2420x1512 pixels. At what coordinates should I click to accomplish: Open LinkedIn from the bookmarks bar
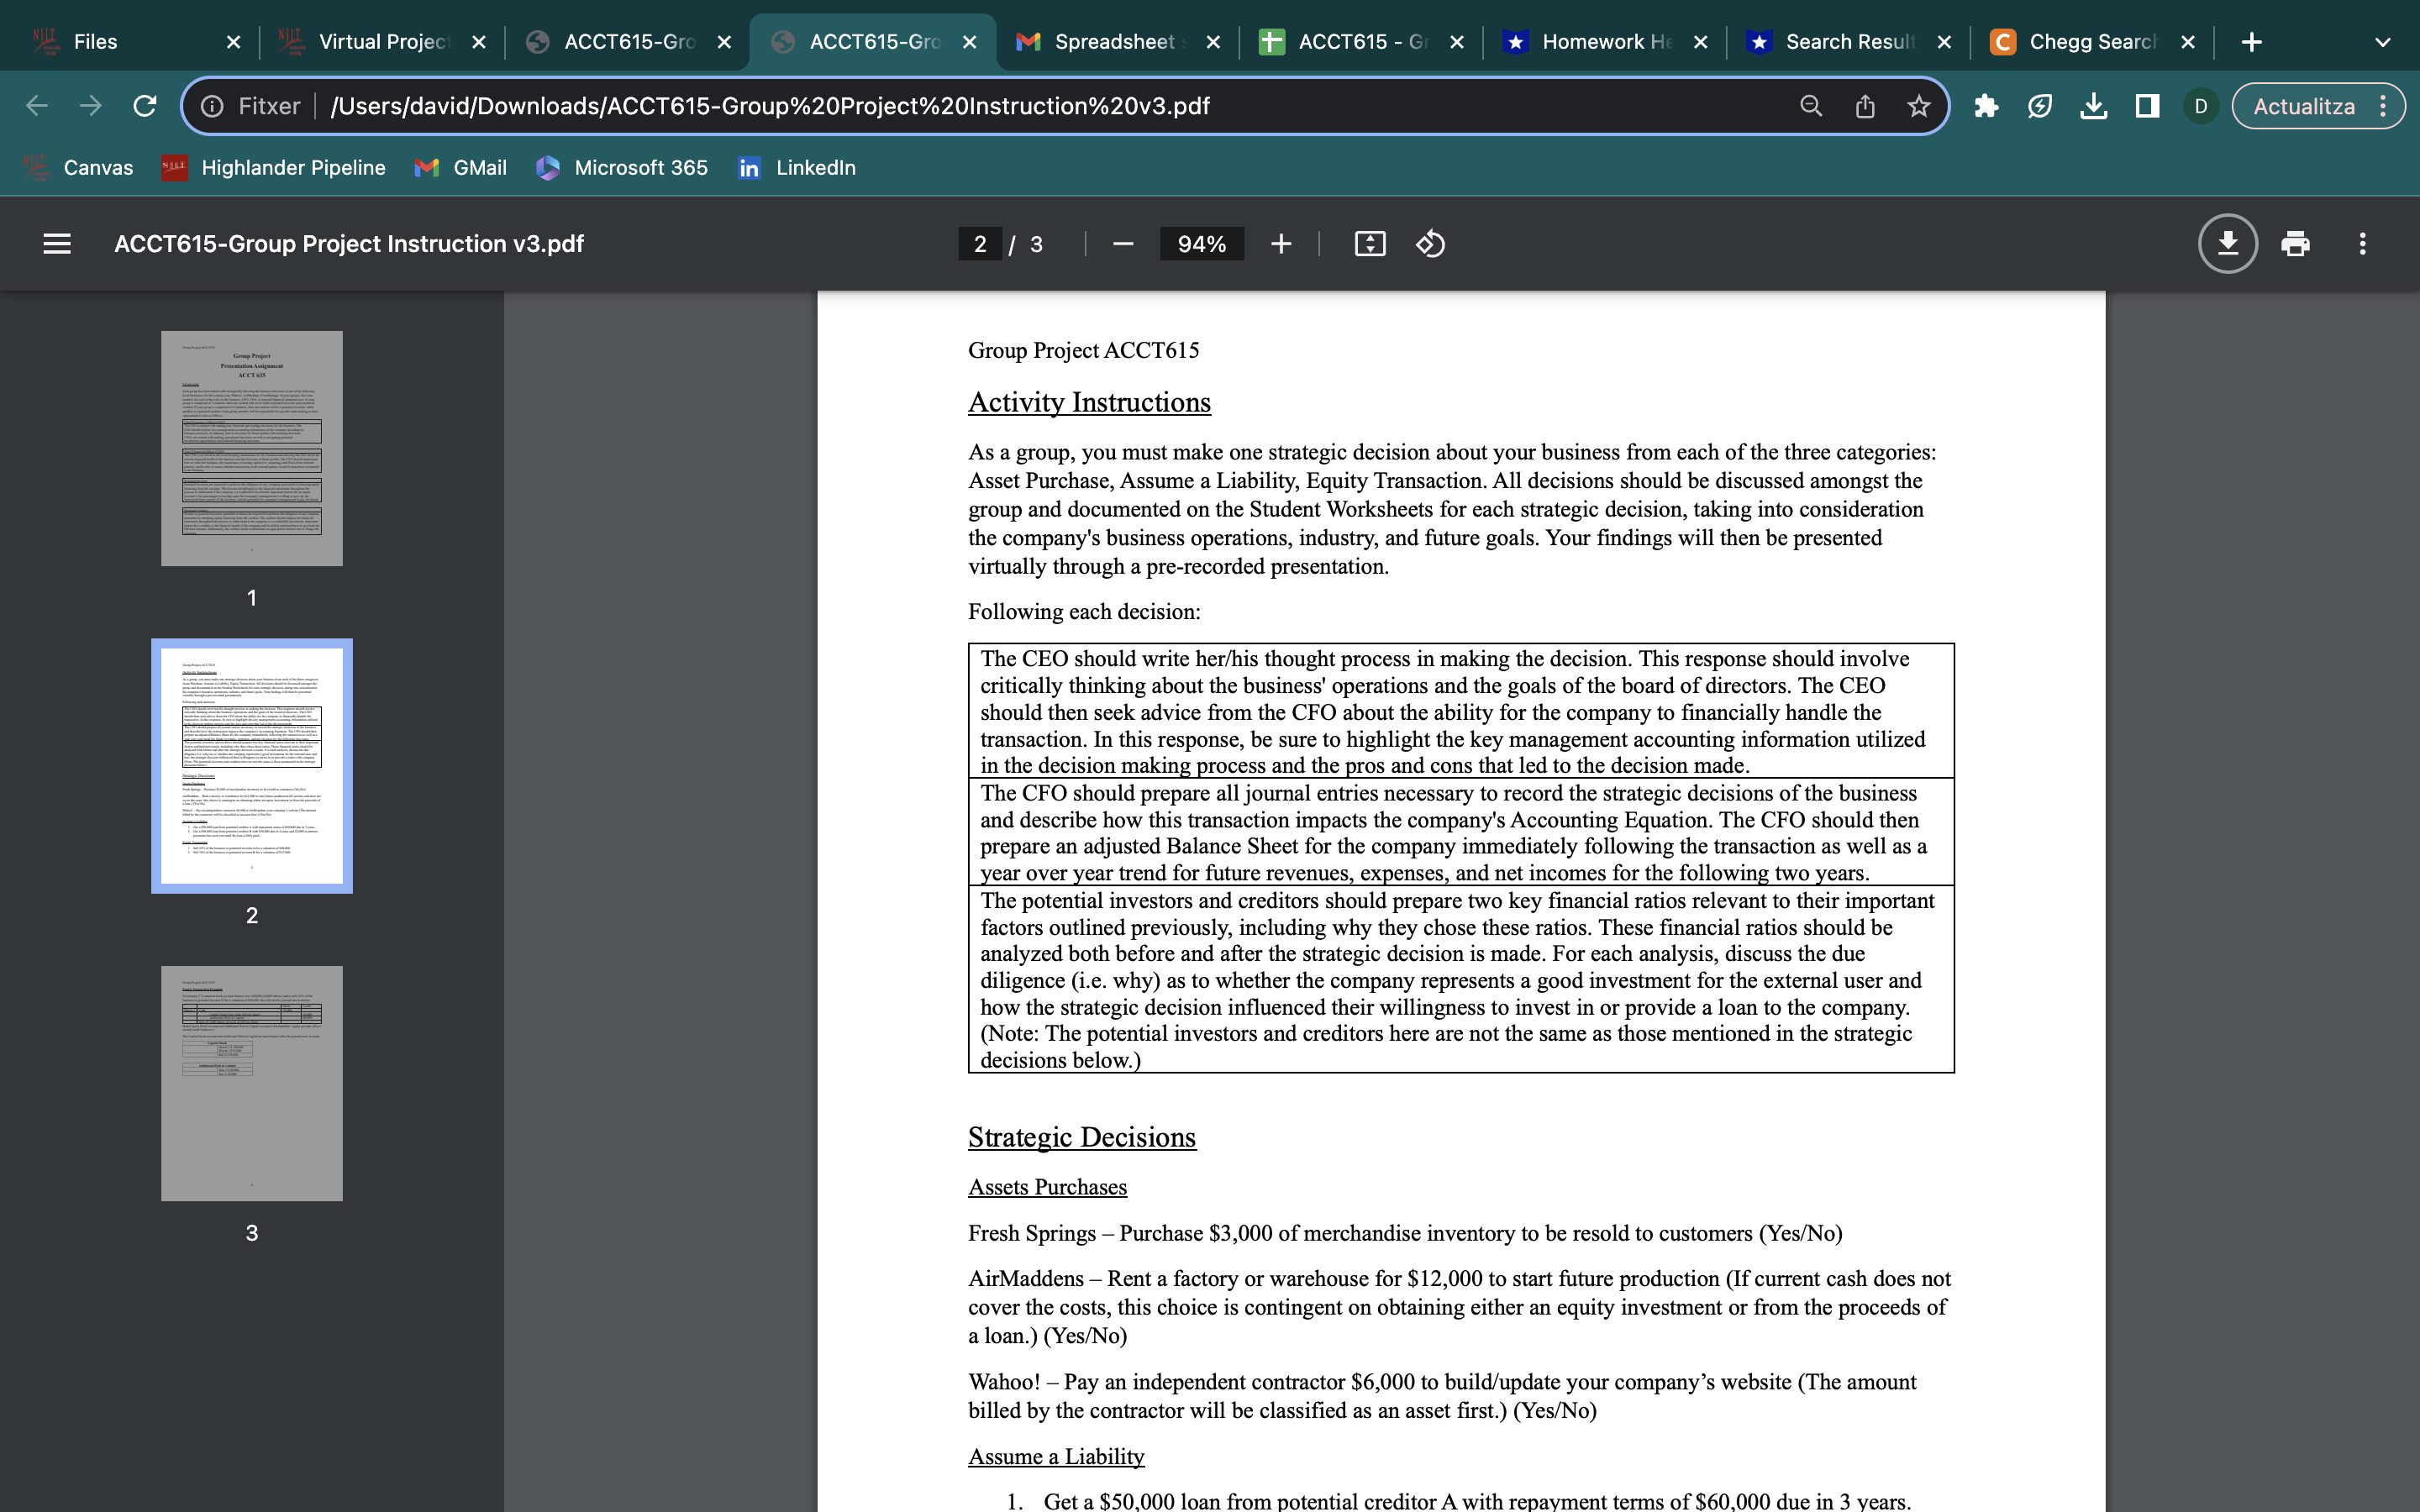[797, 167]
